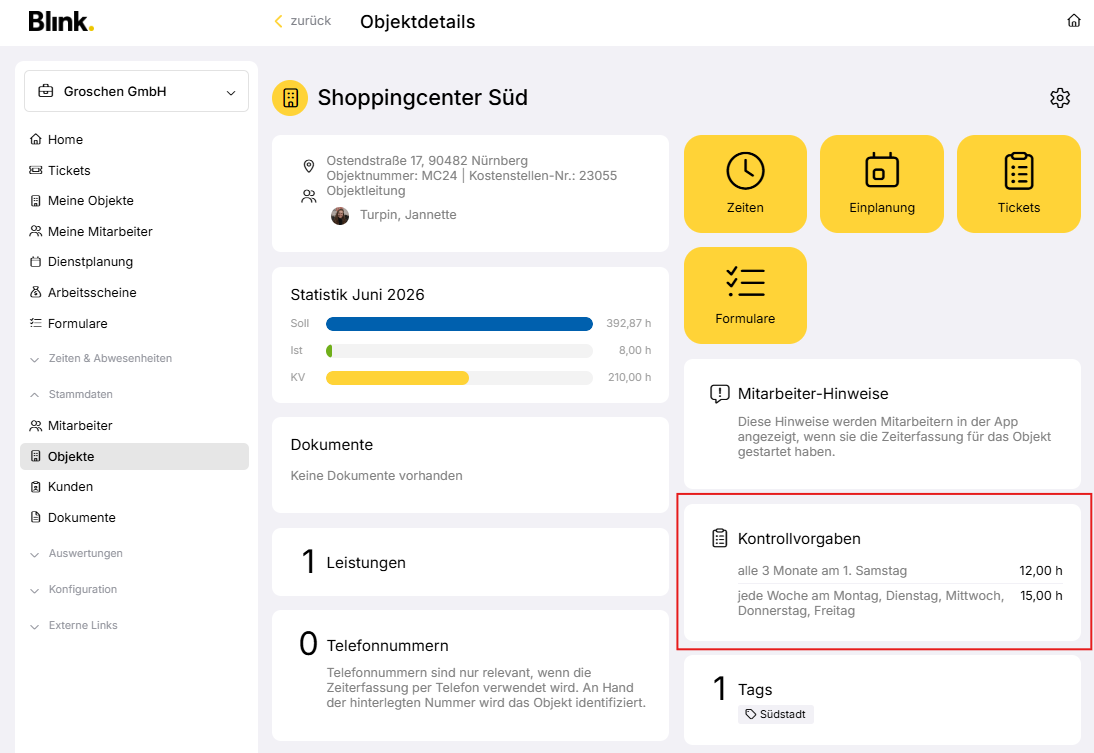Viewport: 1094px width, 753px height.
Task: Click the Südstadt tag chip
Action: point(776,714)
